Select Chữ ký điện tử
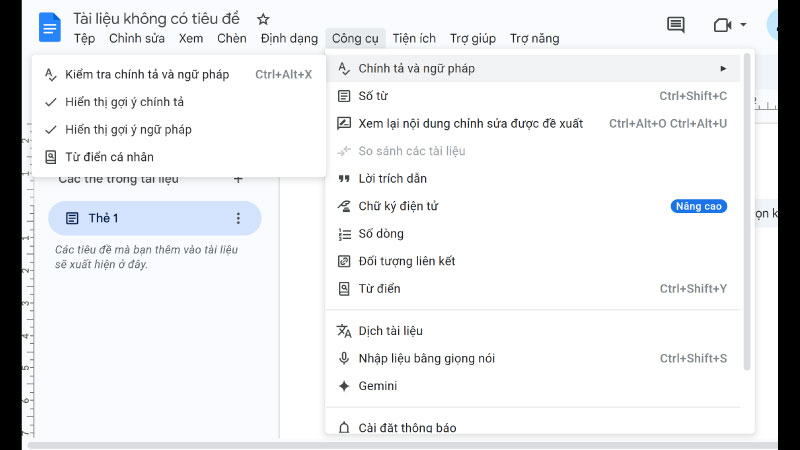This screenshot has width=800, height=450. click(x=533, y=206)
